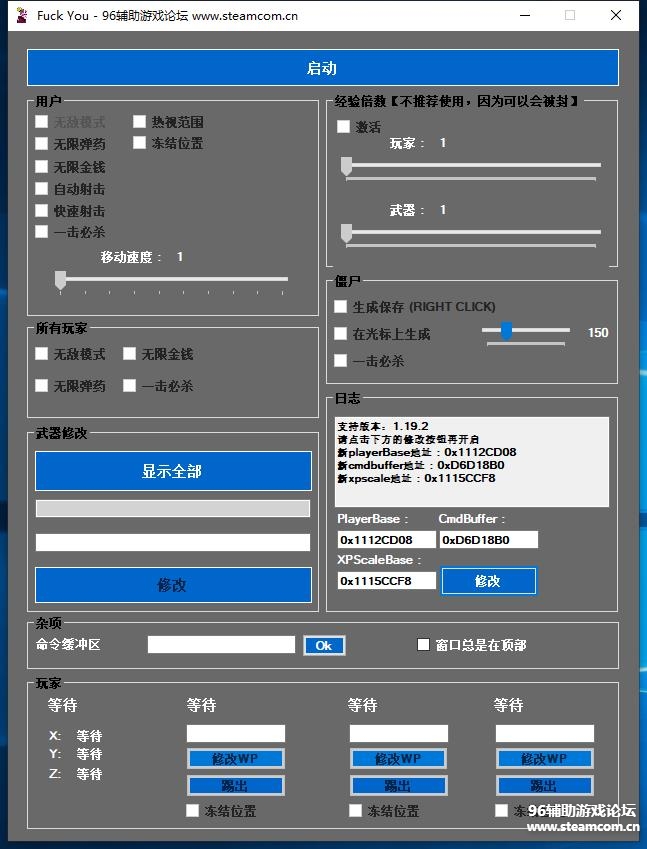Click the 玩家 experience slider handle
This screenshot has height=849, width=647.
[347, 166]
